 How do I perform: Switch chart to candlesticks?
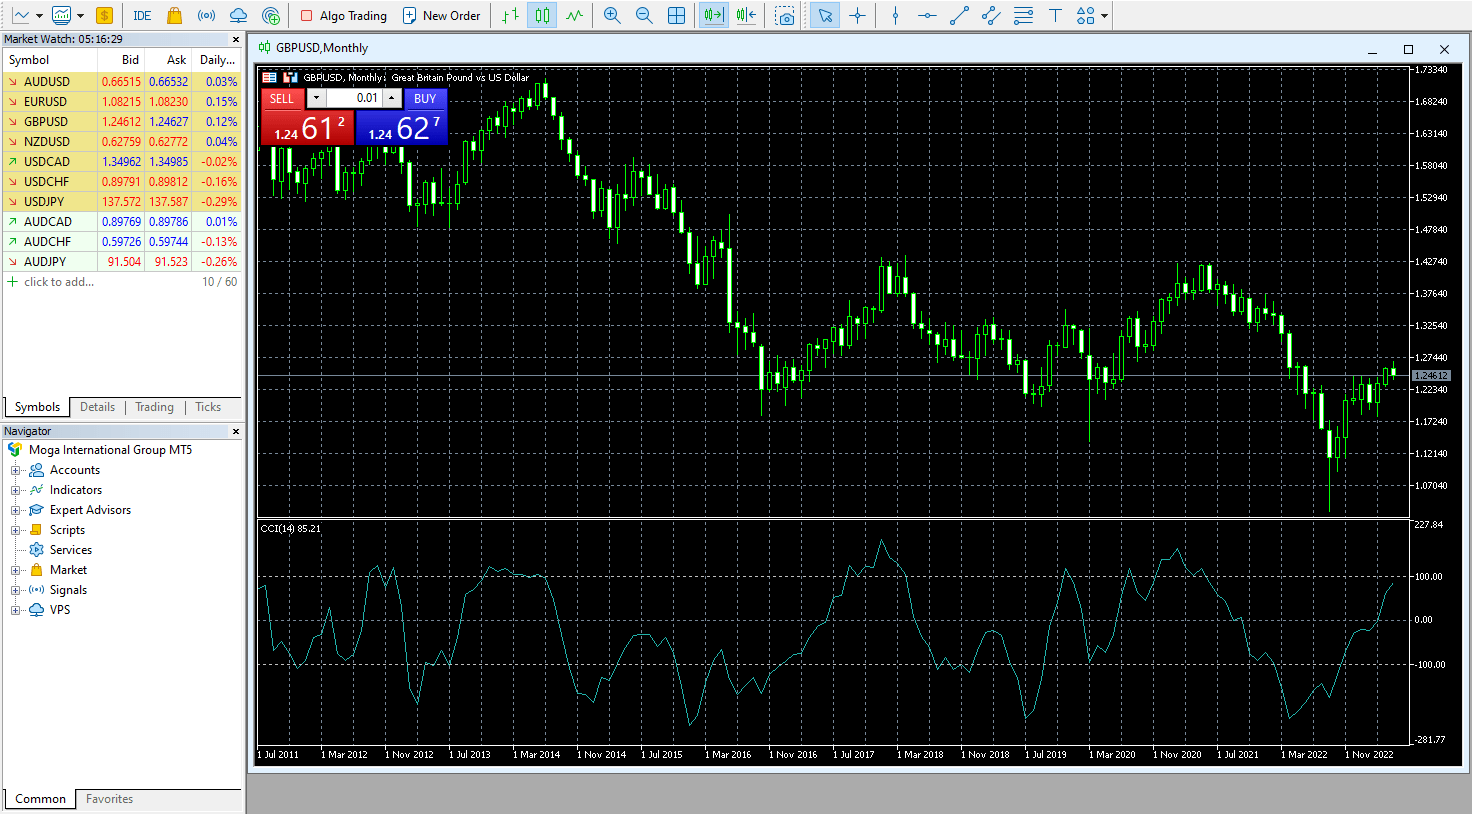(542, 15)
